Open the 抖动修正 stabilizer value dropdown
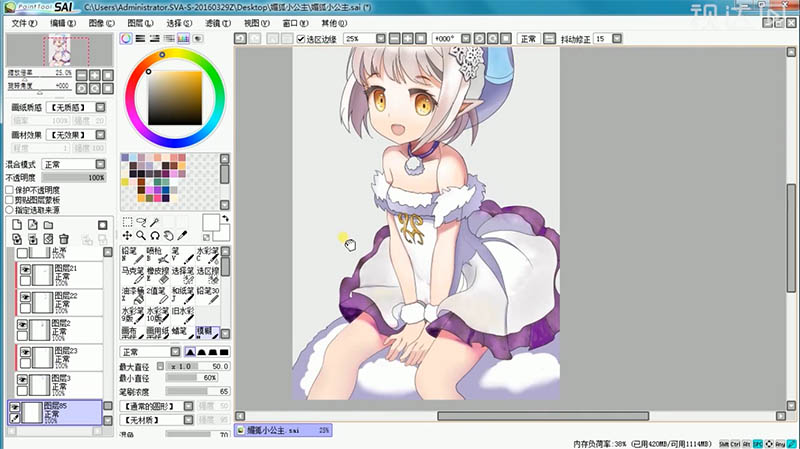 pos(617,39)
